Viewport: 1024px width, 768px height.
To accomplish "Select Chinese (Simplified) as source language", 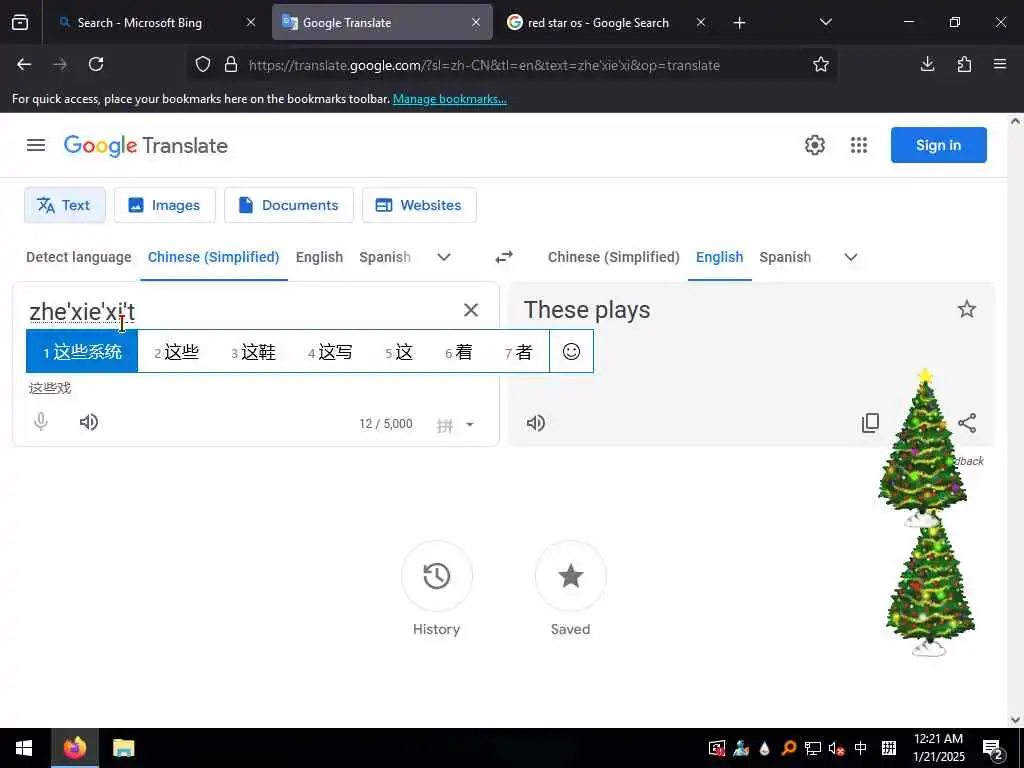I will 214,257.
